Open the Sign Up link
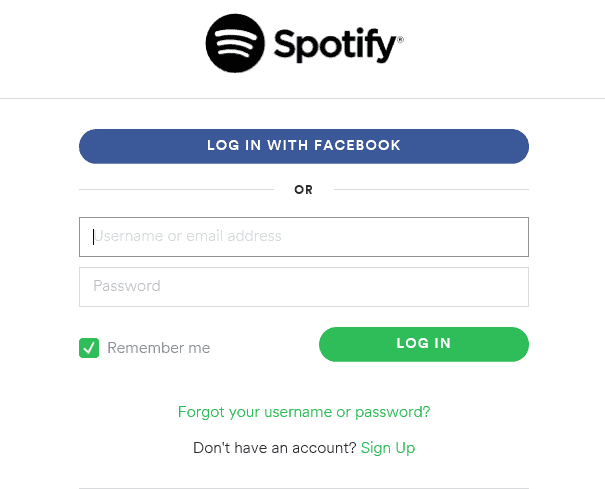 [388, 448]
